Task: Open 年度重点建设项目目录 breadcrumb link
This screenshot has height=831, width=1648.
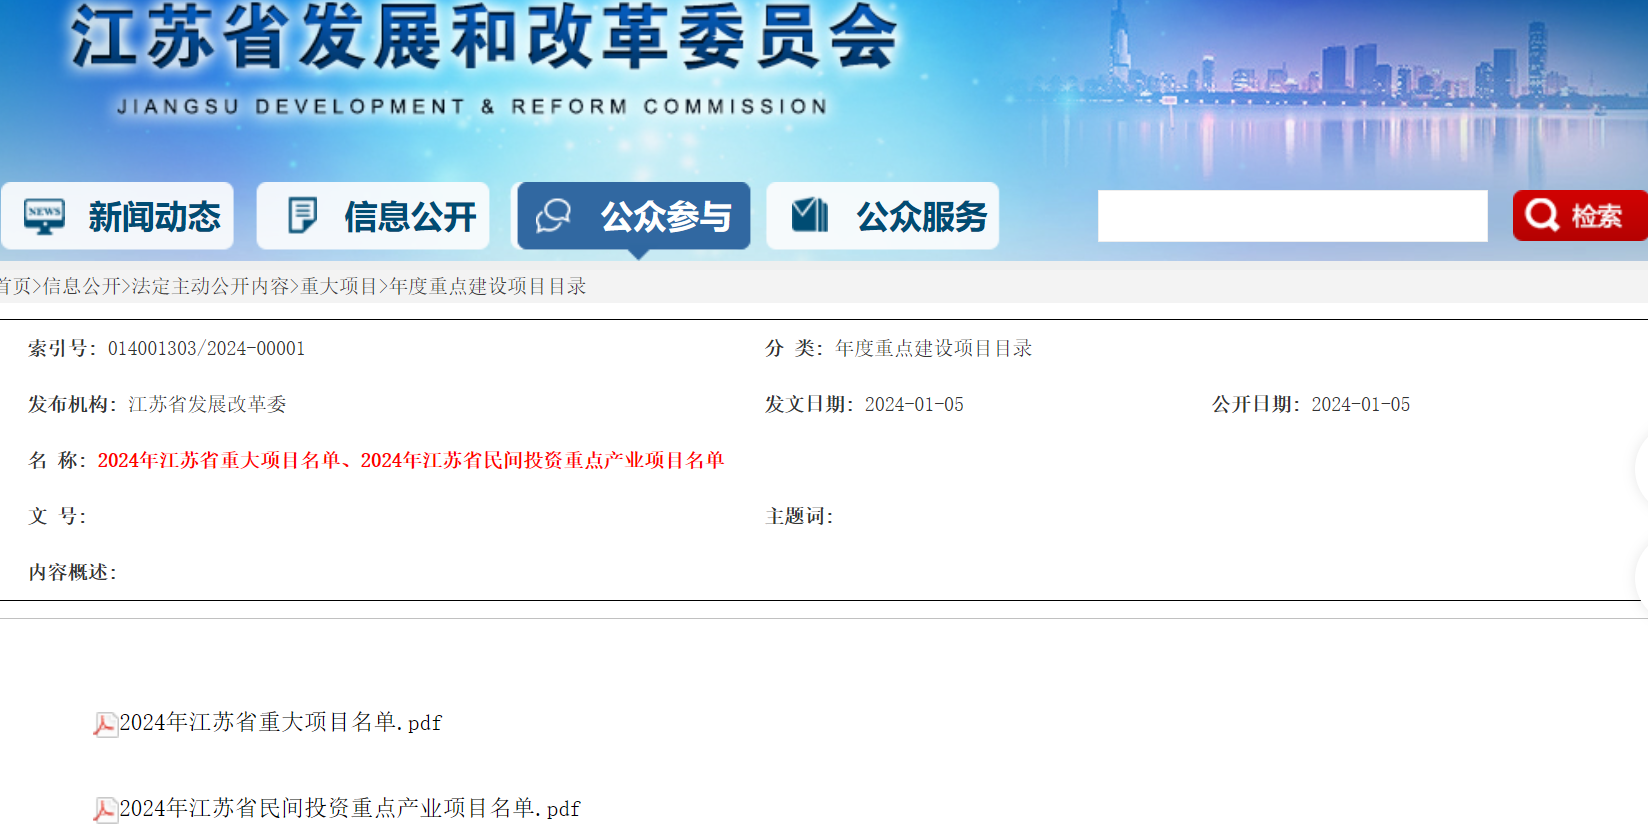Action: [488, 287]
